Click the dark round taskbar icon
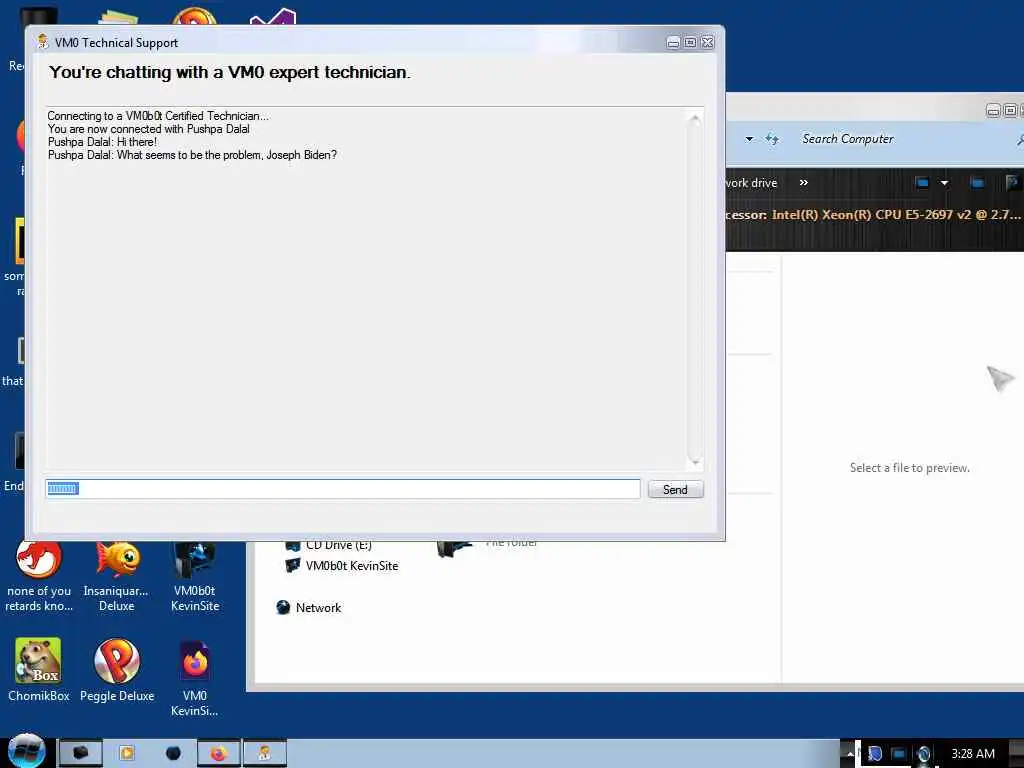The height and width of the screenshot is (768, 1024). tap(173, 753)
